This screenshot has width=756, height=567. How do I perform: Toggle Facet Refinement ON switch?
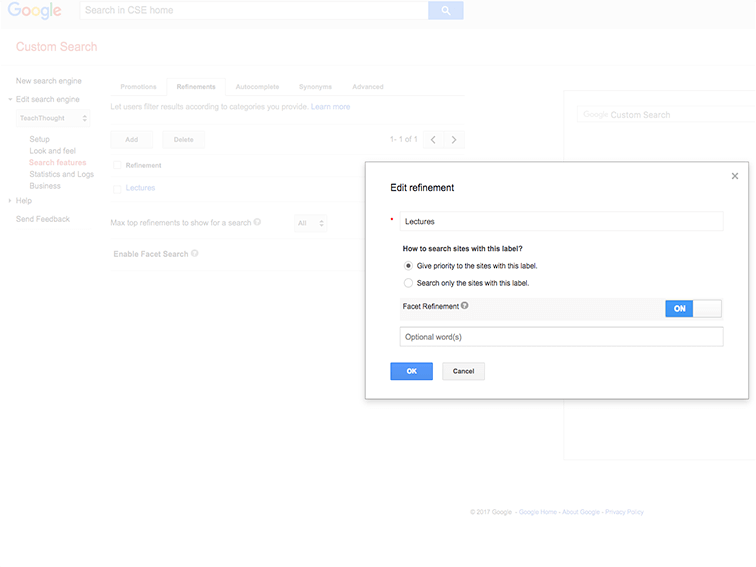click(693, 309)
